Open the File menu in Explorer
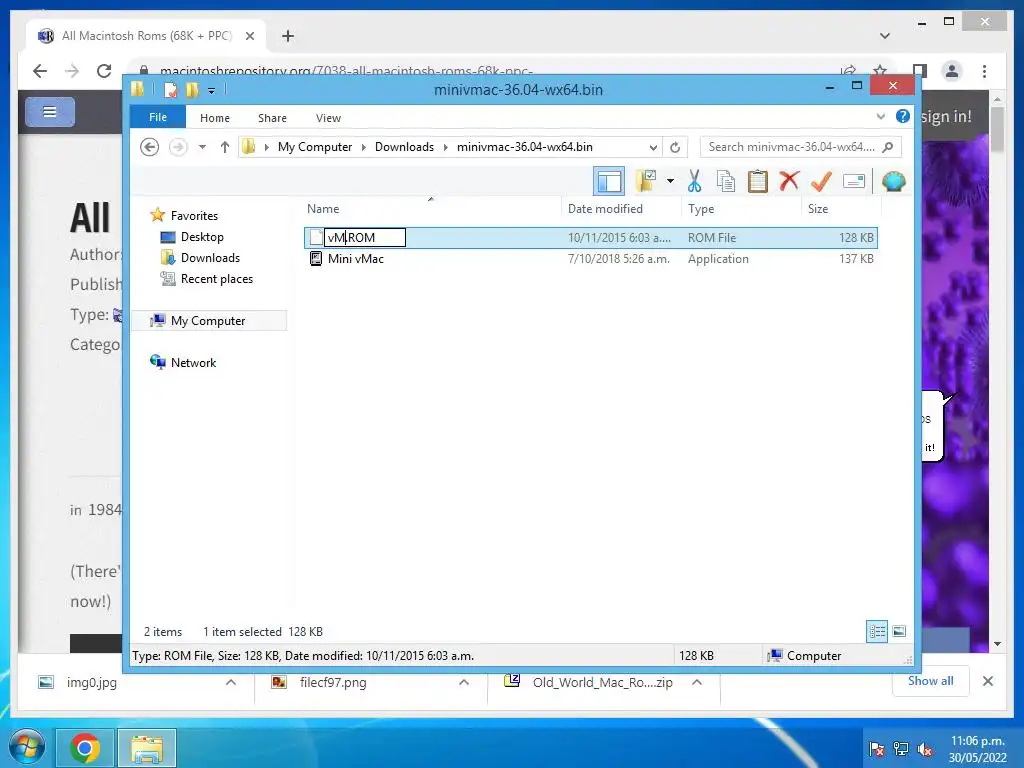Image resolution: width=1024 pixels, height=768 pixels. 157,117
